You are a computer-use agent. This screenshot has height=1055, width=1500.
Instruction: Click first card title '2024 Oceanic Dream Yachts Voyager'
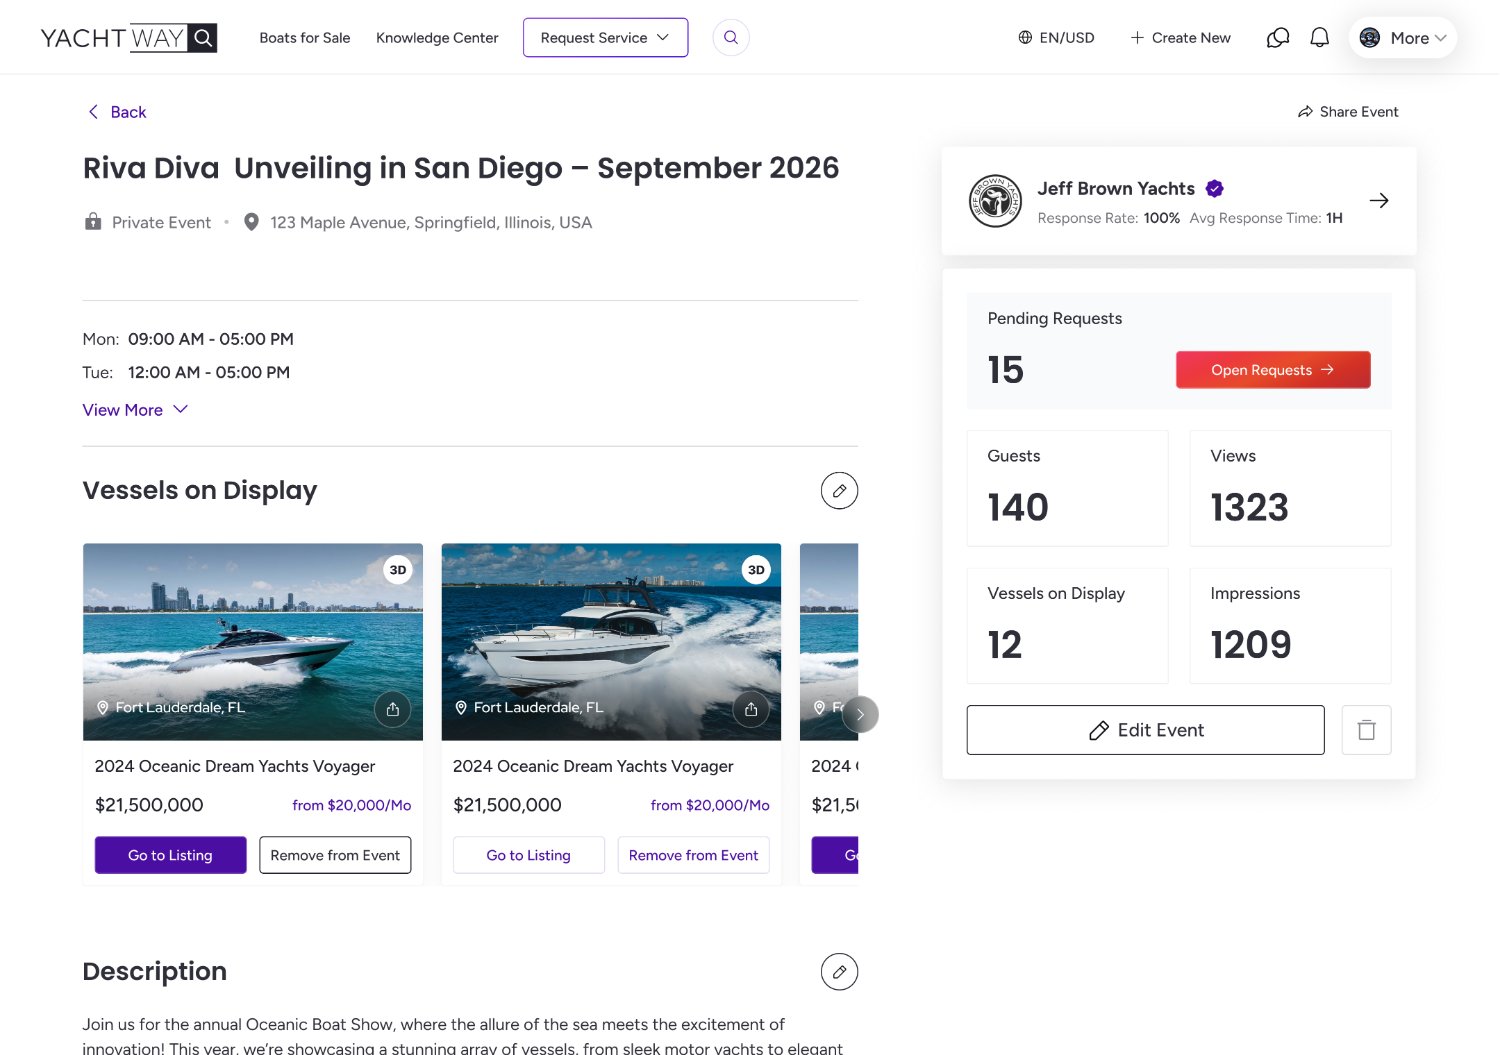(235, 766)
